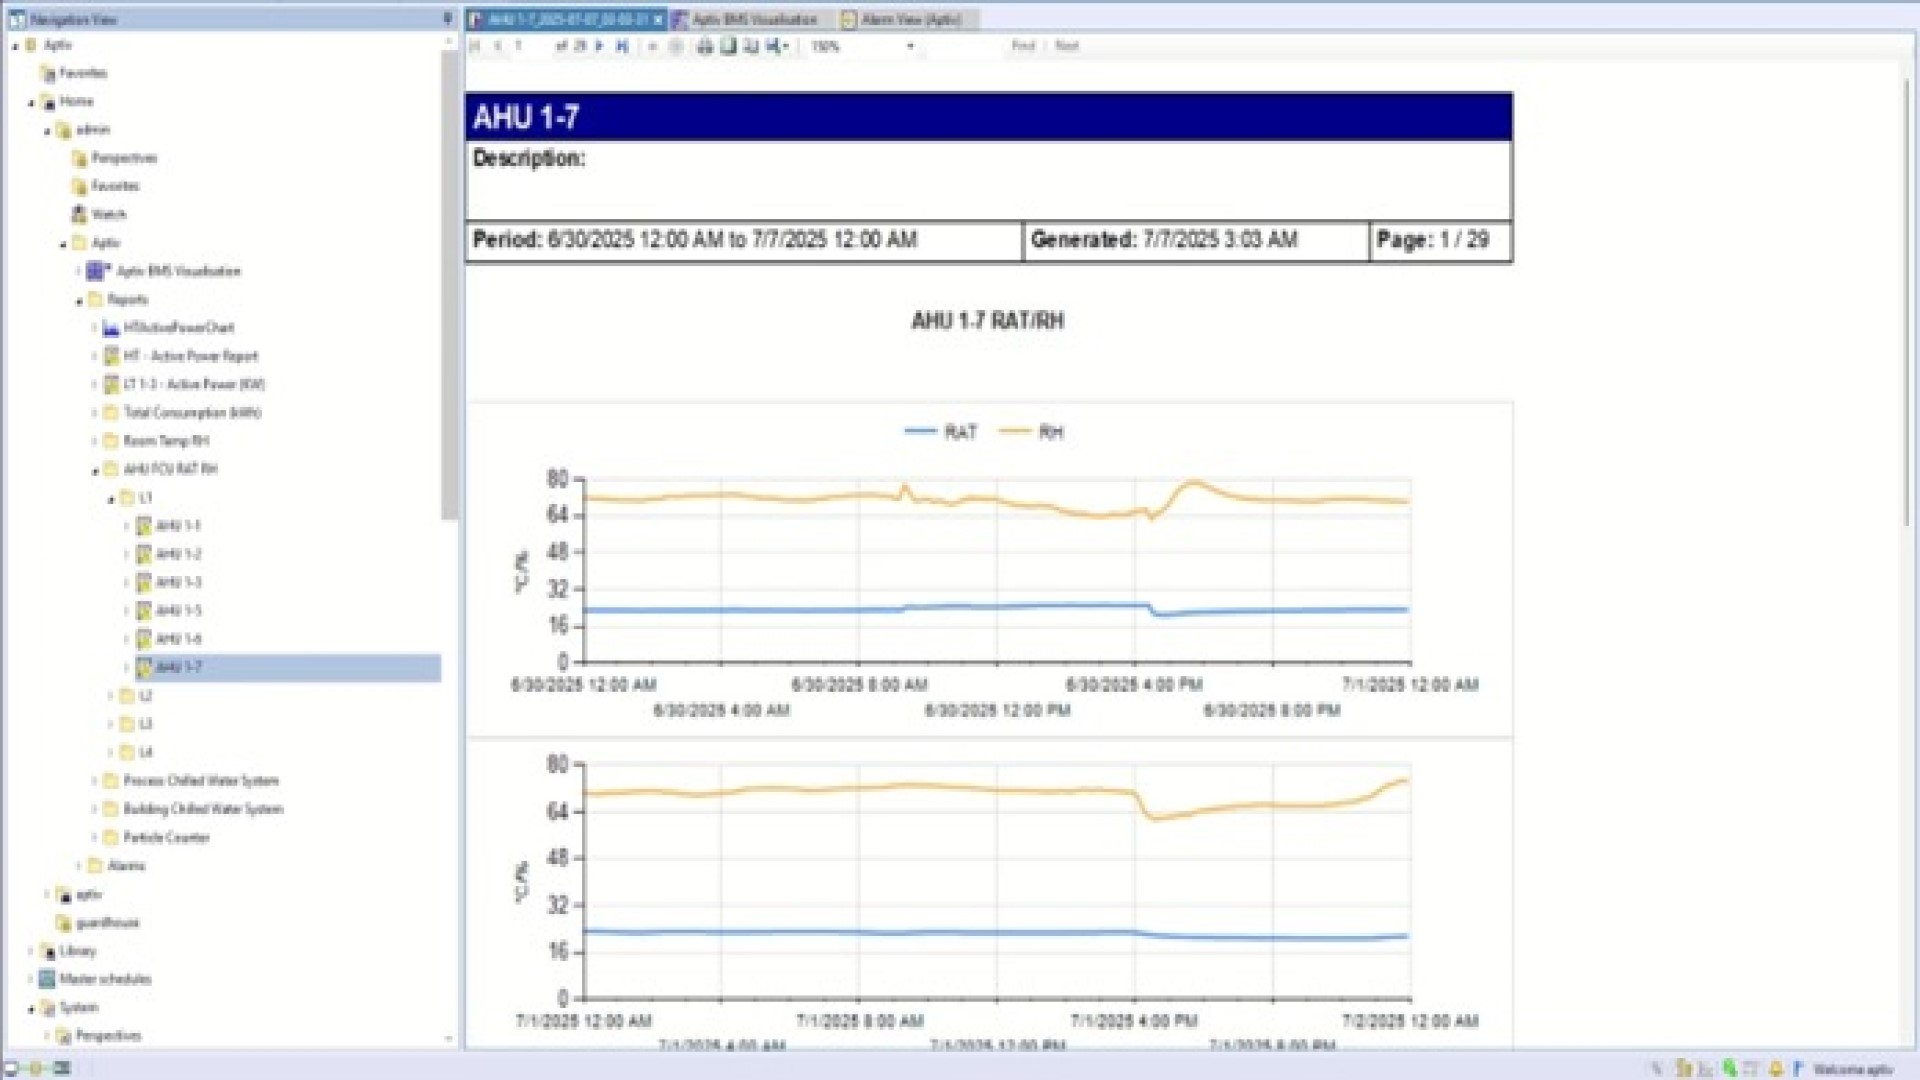
Task: Toggle print layout view icon
Action: (x=729, y=46)
